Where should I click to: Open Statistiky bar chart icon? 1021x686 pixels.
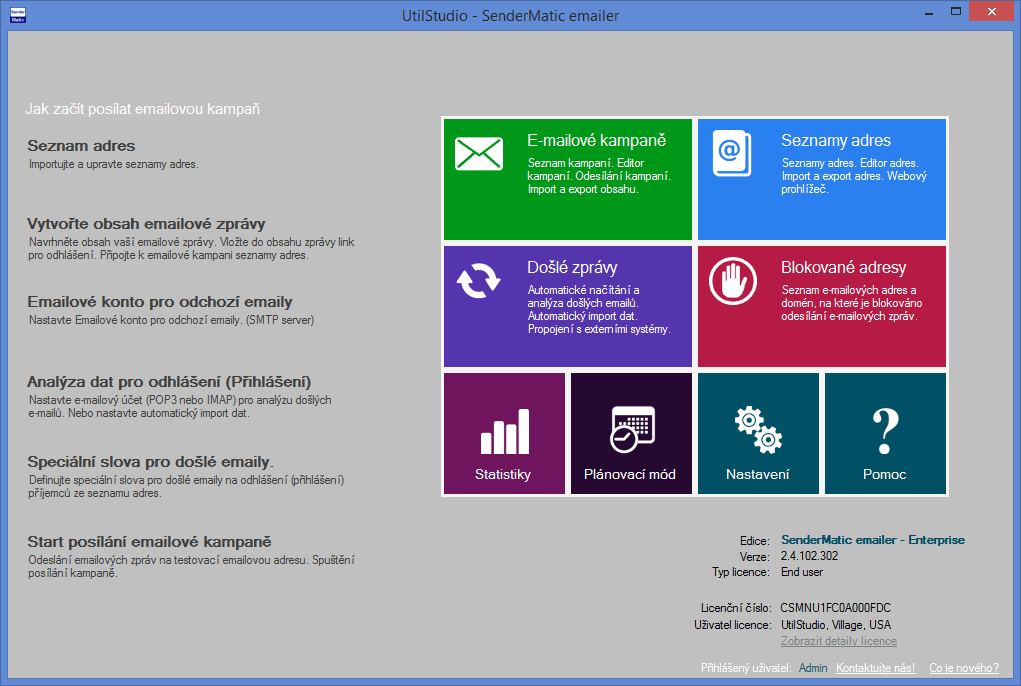point(505,431)
